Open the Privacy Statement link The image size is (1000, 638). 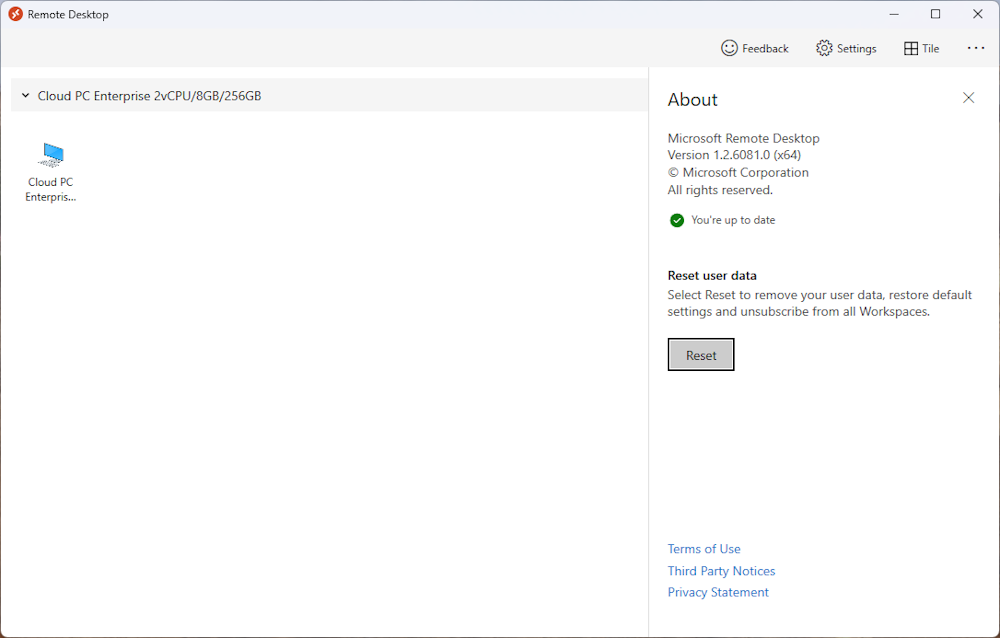(x=718, y=593)
